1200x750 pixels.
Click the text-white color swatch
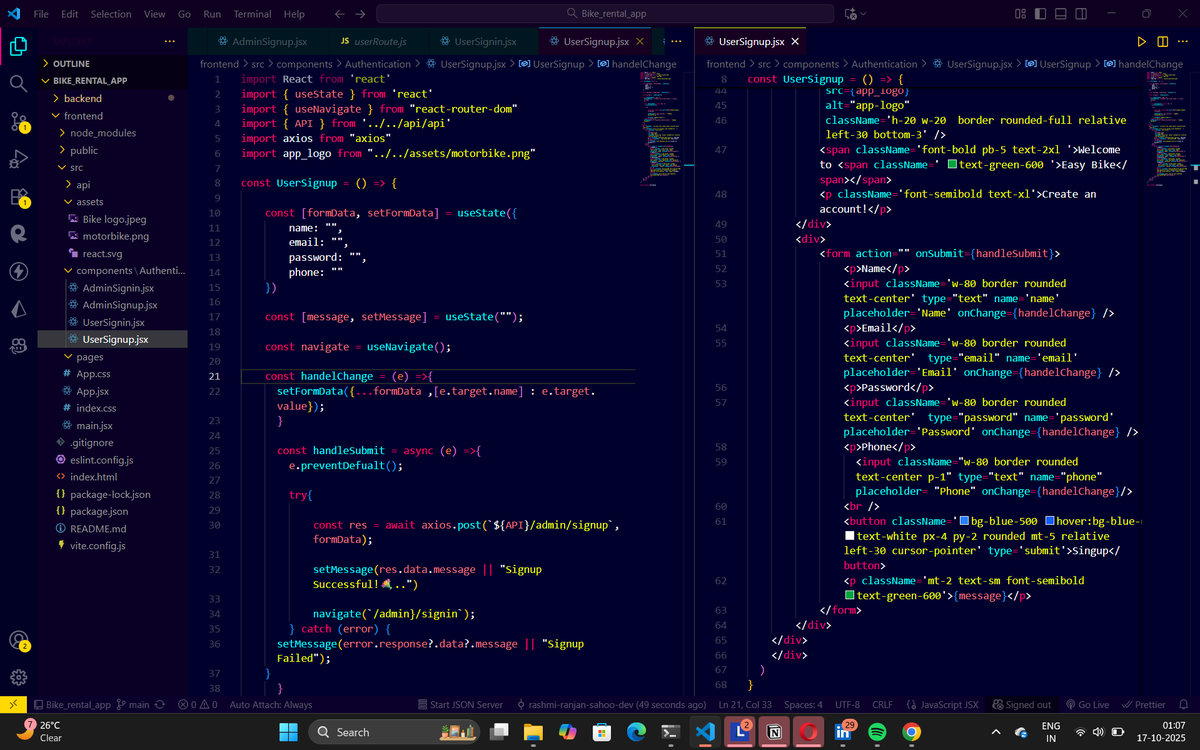click(x=849, y=536)
